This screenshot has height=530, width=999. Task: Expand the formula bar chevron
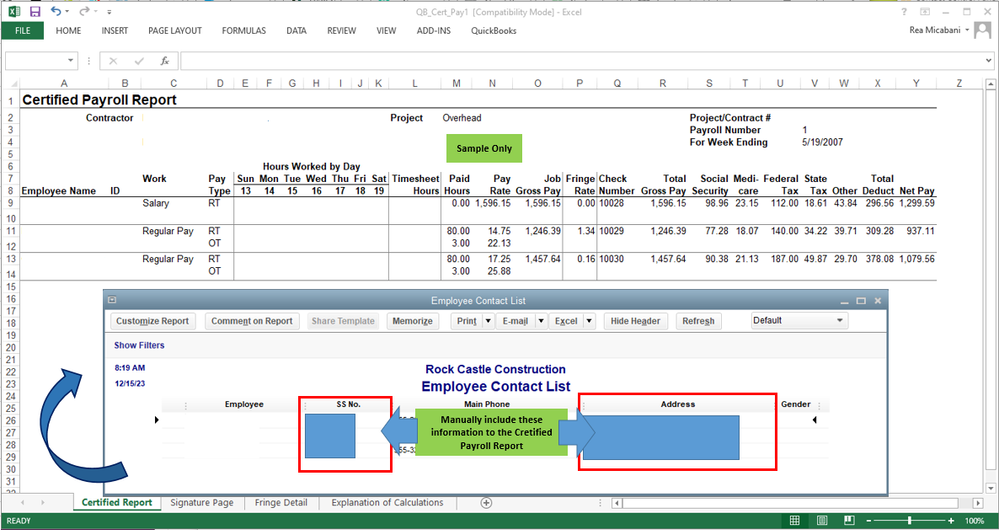(989, 61)
